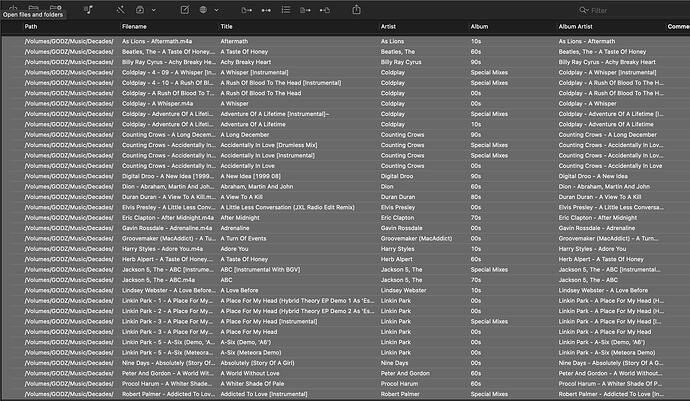690x401 pixels.
Task: Click artist 'Digital Droo'
Action: tap(397, 176)
